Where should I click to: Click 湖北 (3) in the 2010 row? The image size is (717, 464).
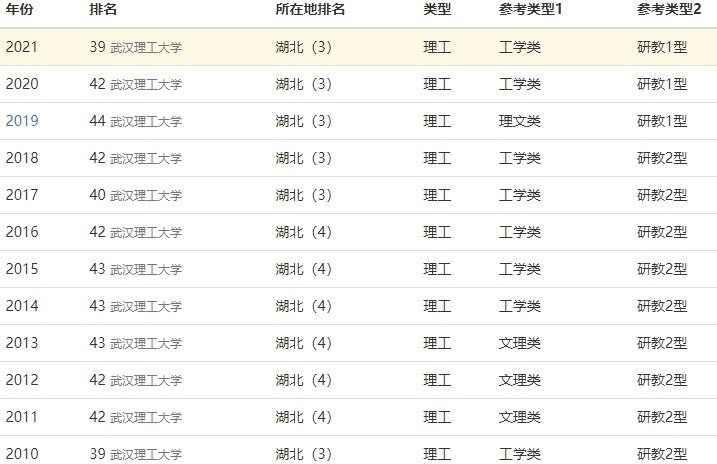pyautogui.click(x=304, y=454)
